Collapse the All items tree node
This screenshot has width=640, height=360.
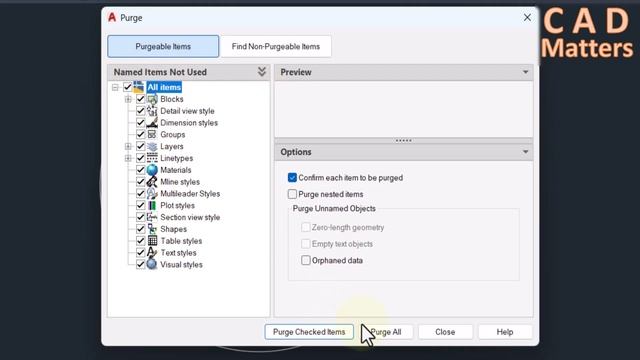pos(115,87)
